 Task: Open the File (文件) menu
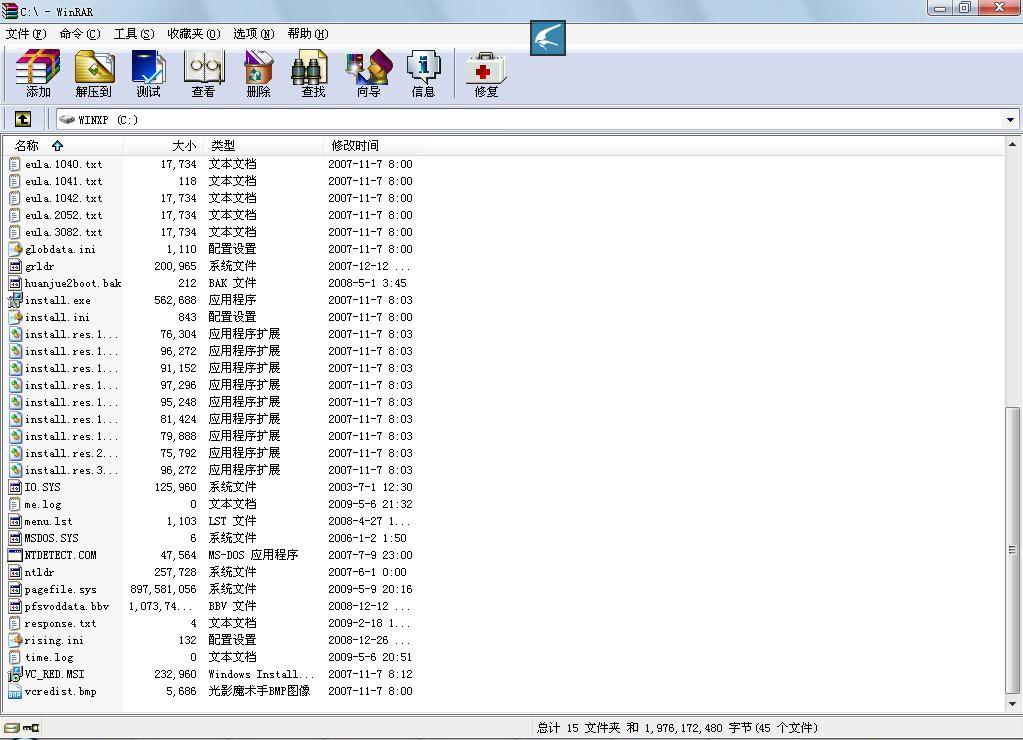pyautogui.click(x=26, y=34)
